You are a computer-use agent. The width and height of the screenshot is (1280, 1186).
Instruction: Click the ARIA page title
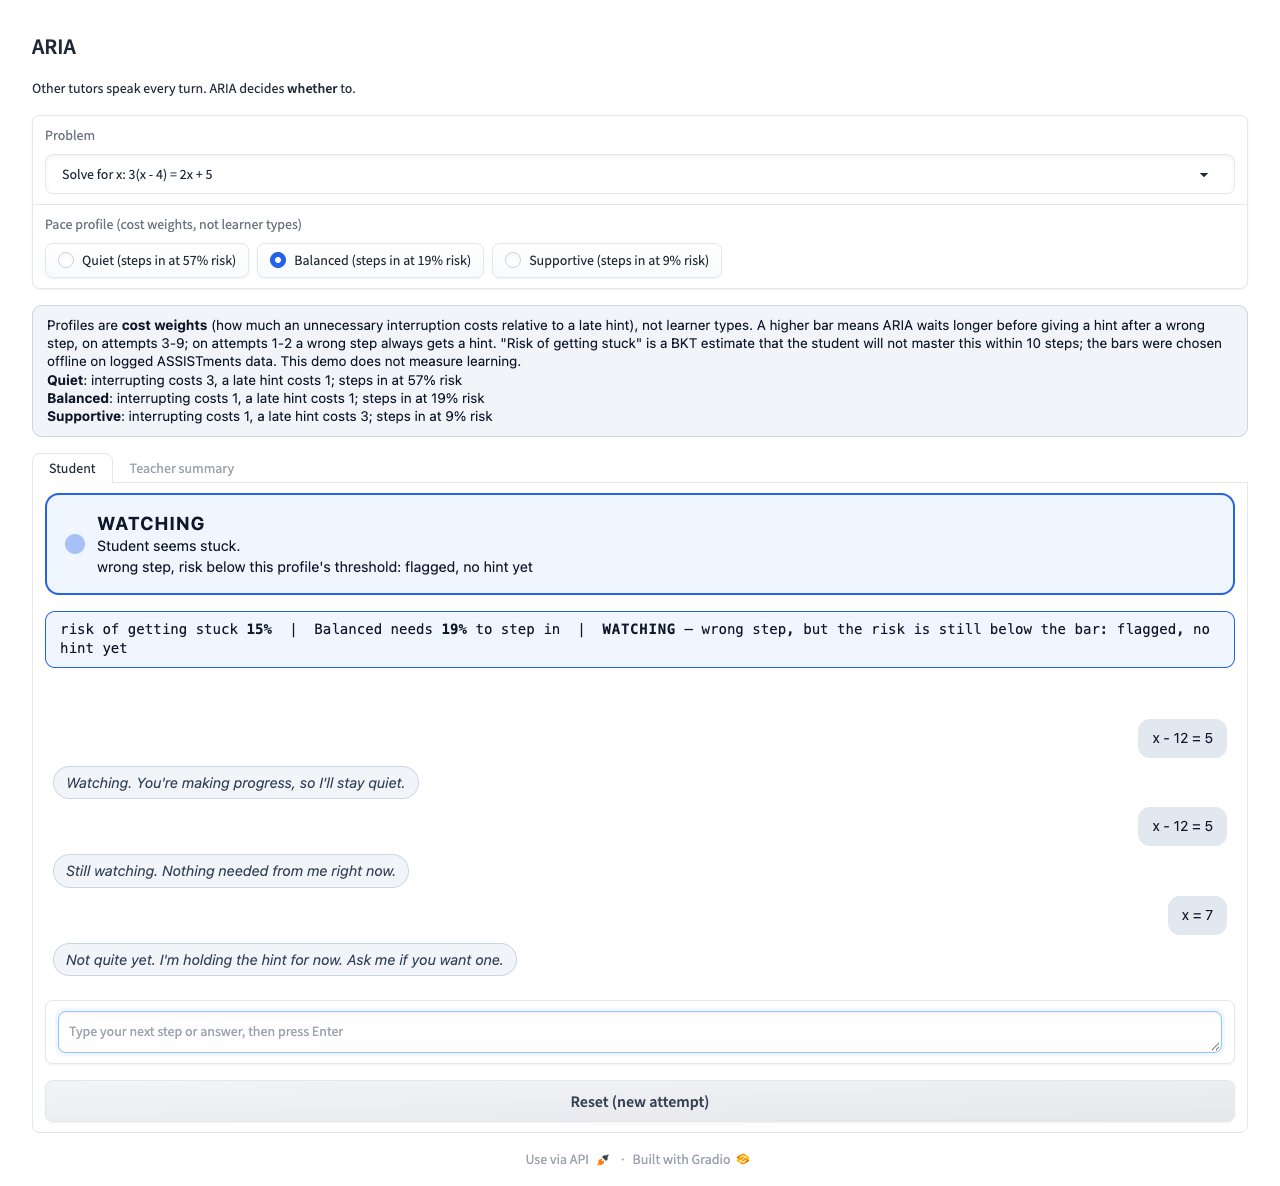(x=54, y=47)
